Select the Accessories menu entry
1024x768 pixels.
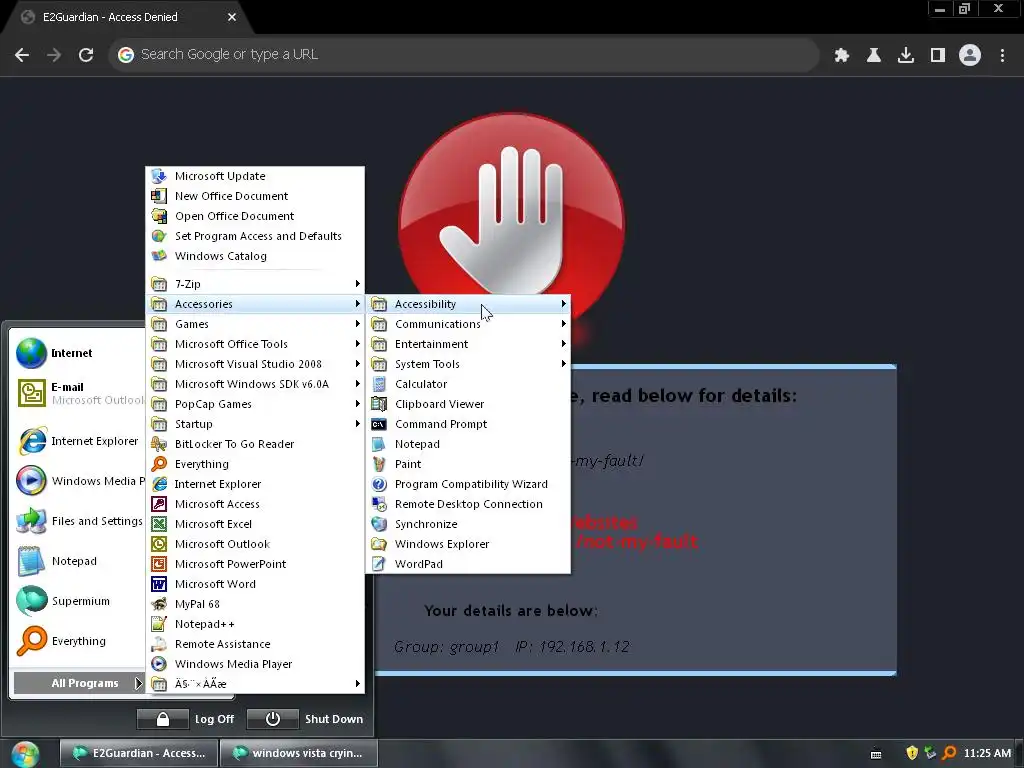point(255,304)
